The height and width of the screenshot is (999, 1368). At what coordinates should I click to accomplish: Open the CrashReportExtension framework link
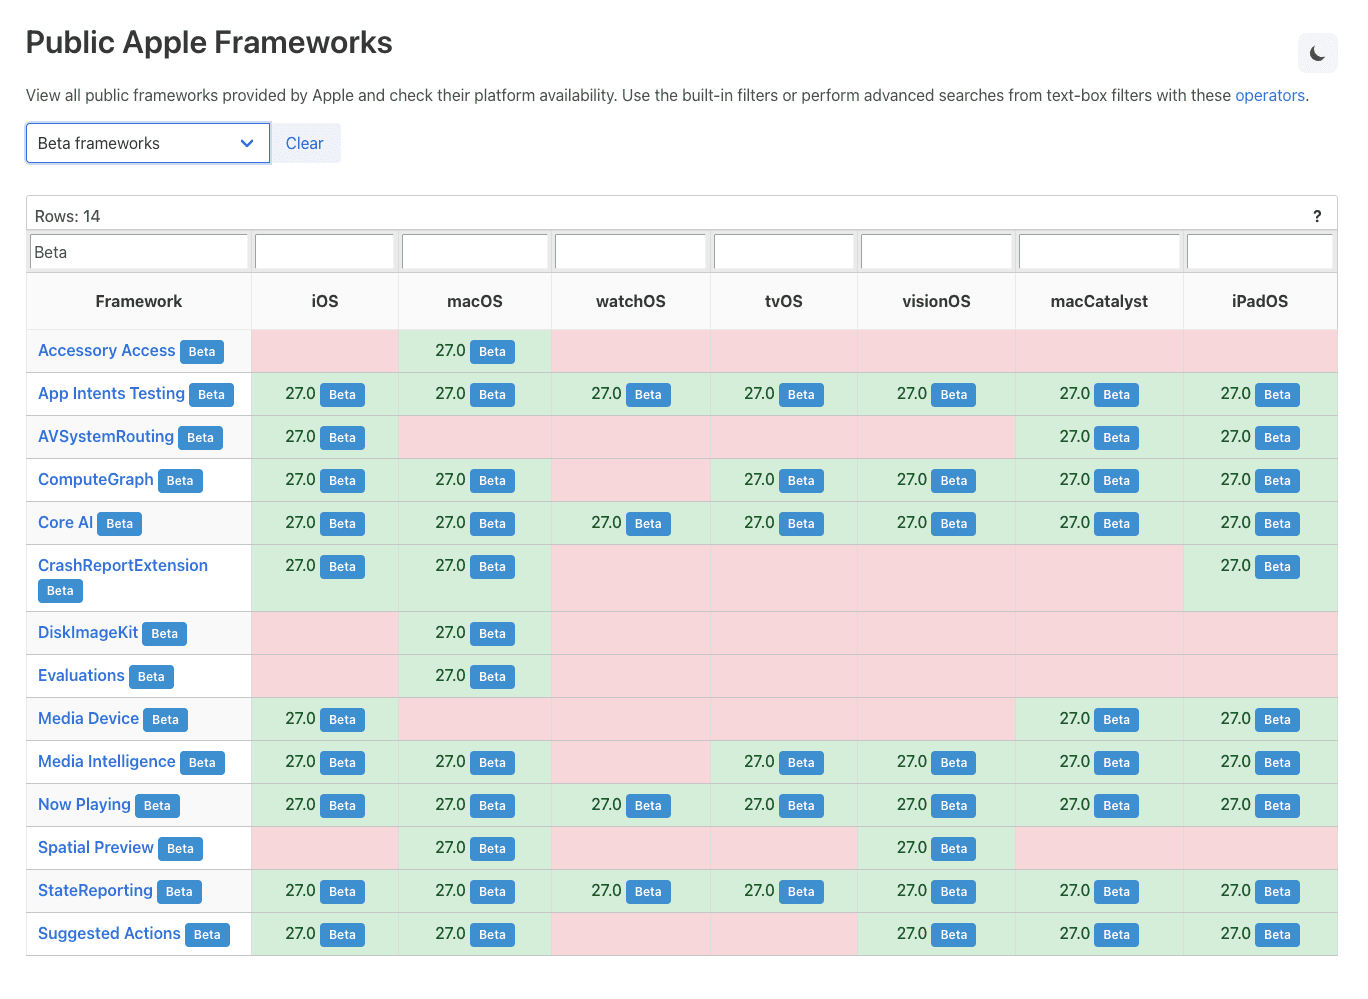pos(123,565)
